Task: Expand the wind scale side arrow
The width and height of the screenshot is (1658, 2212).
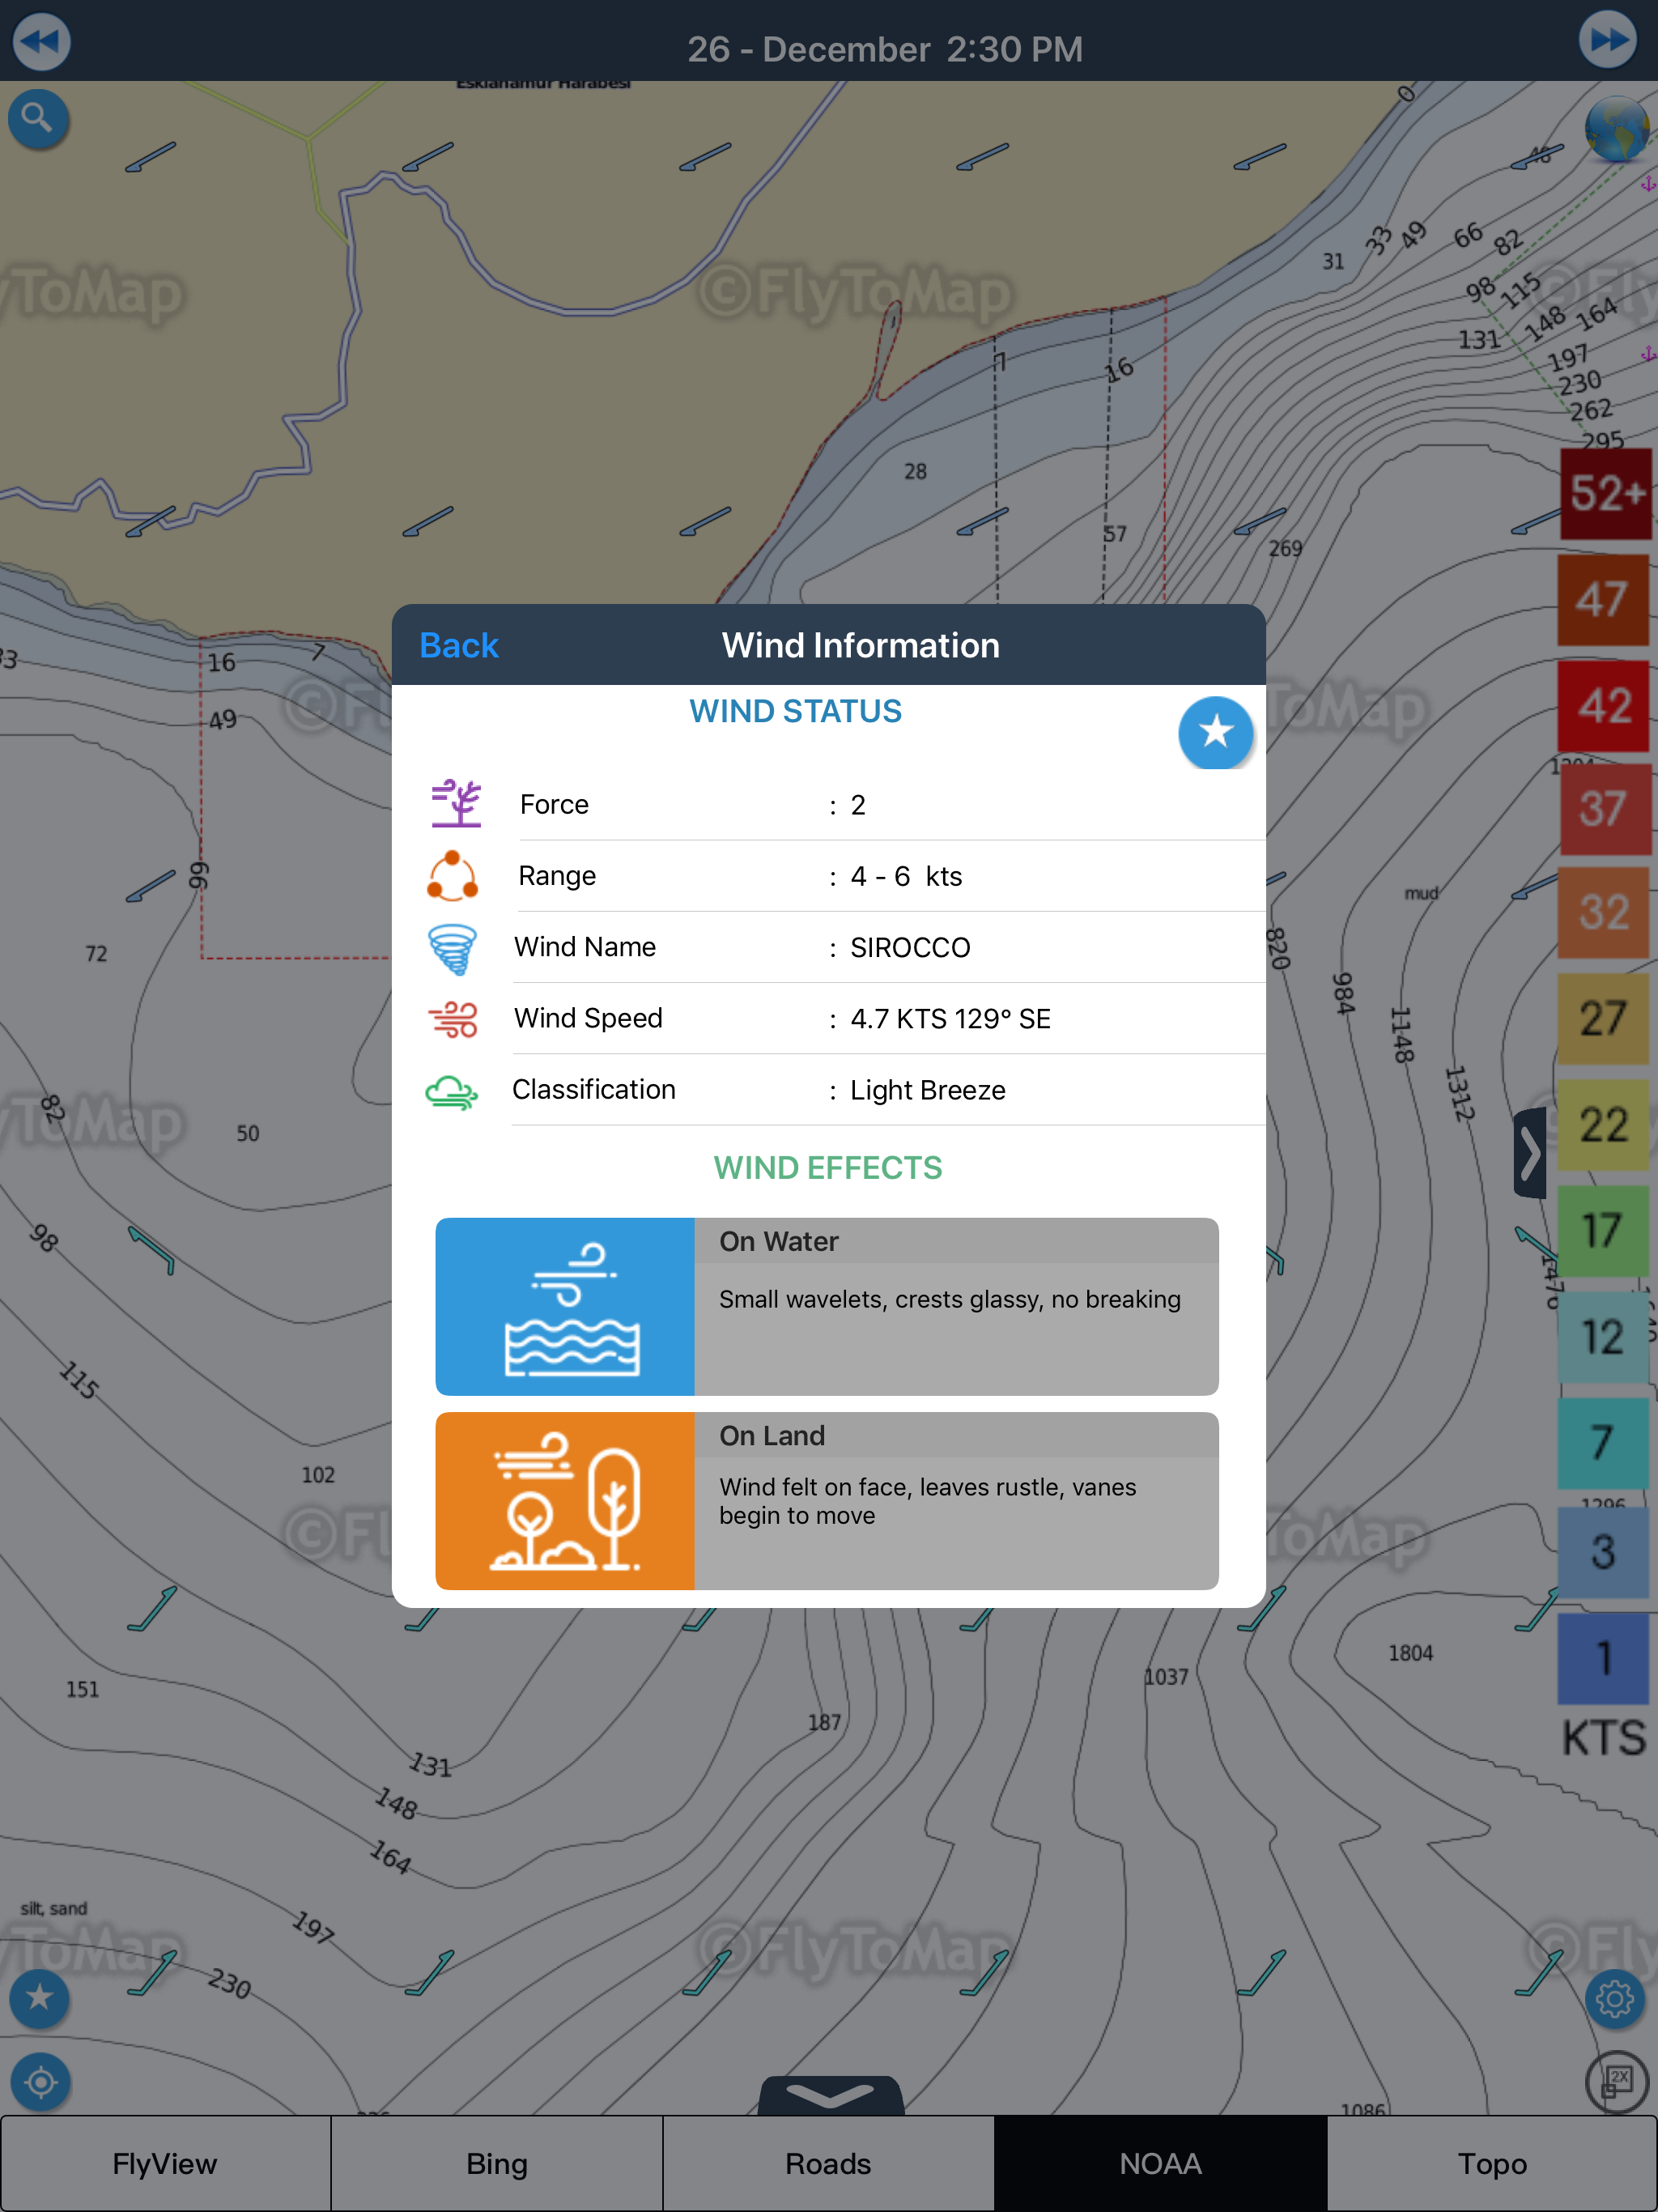Action: point(1530,1153)
